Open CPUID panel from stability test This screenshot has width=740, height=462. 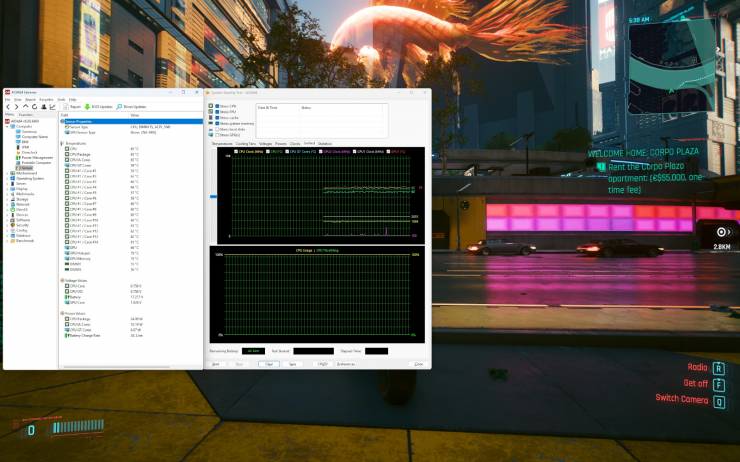pos(323,364)
